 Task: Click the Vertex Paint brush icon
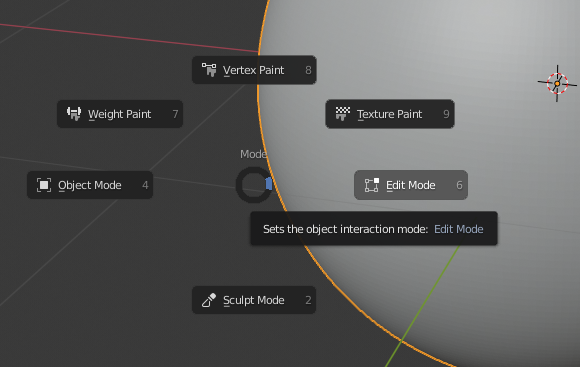(x=209, y=70)
